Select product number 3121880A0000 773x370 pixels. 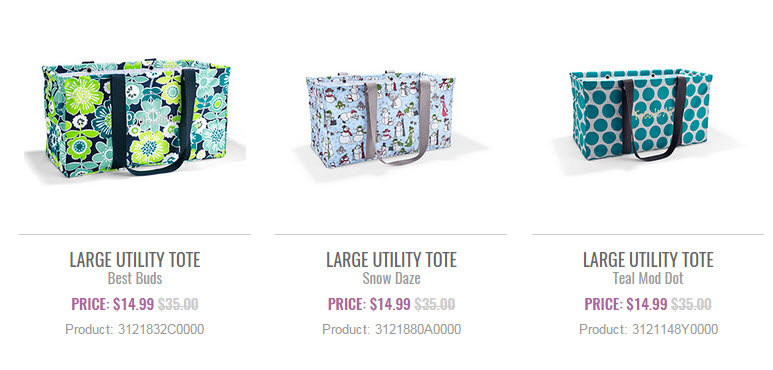click(418, 329)
